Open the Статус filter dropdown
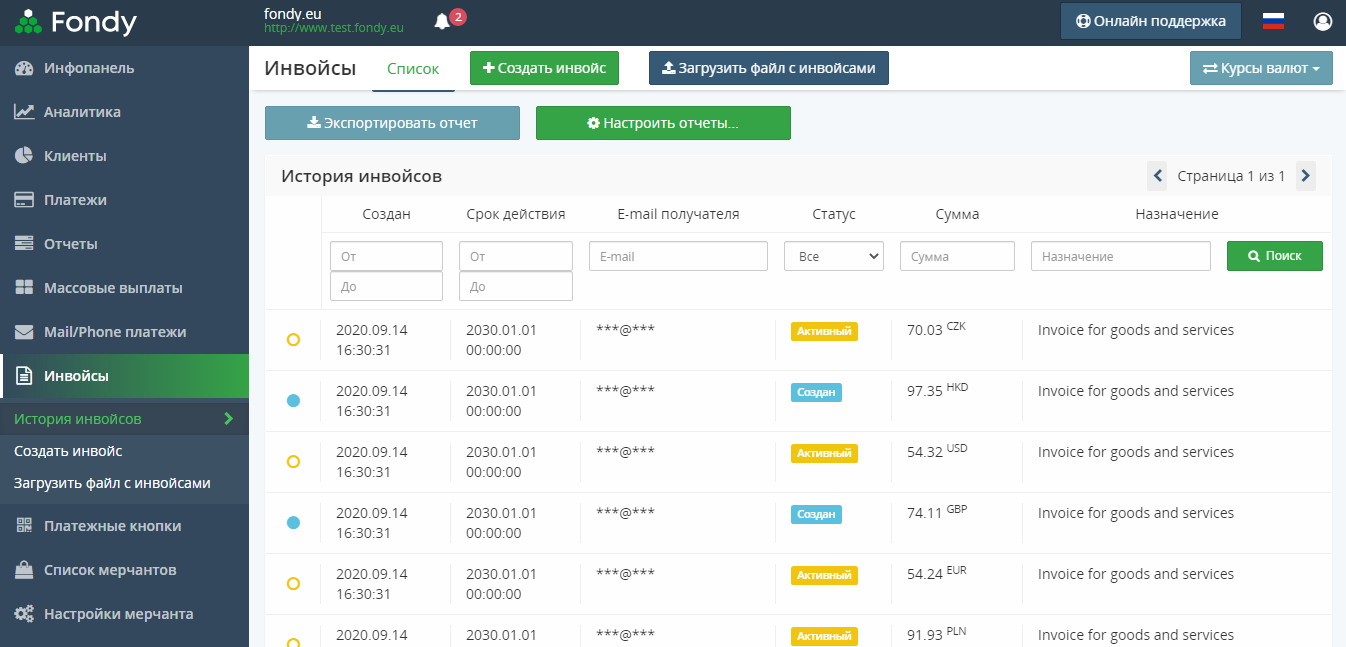 pos(834,256)
